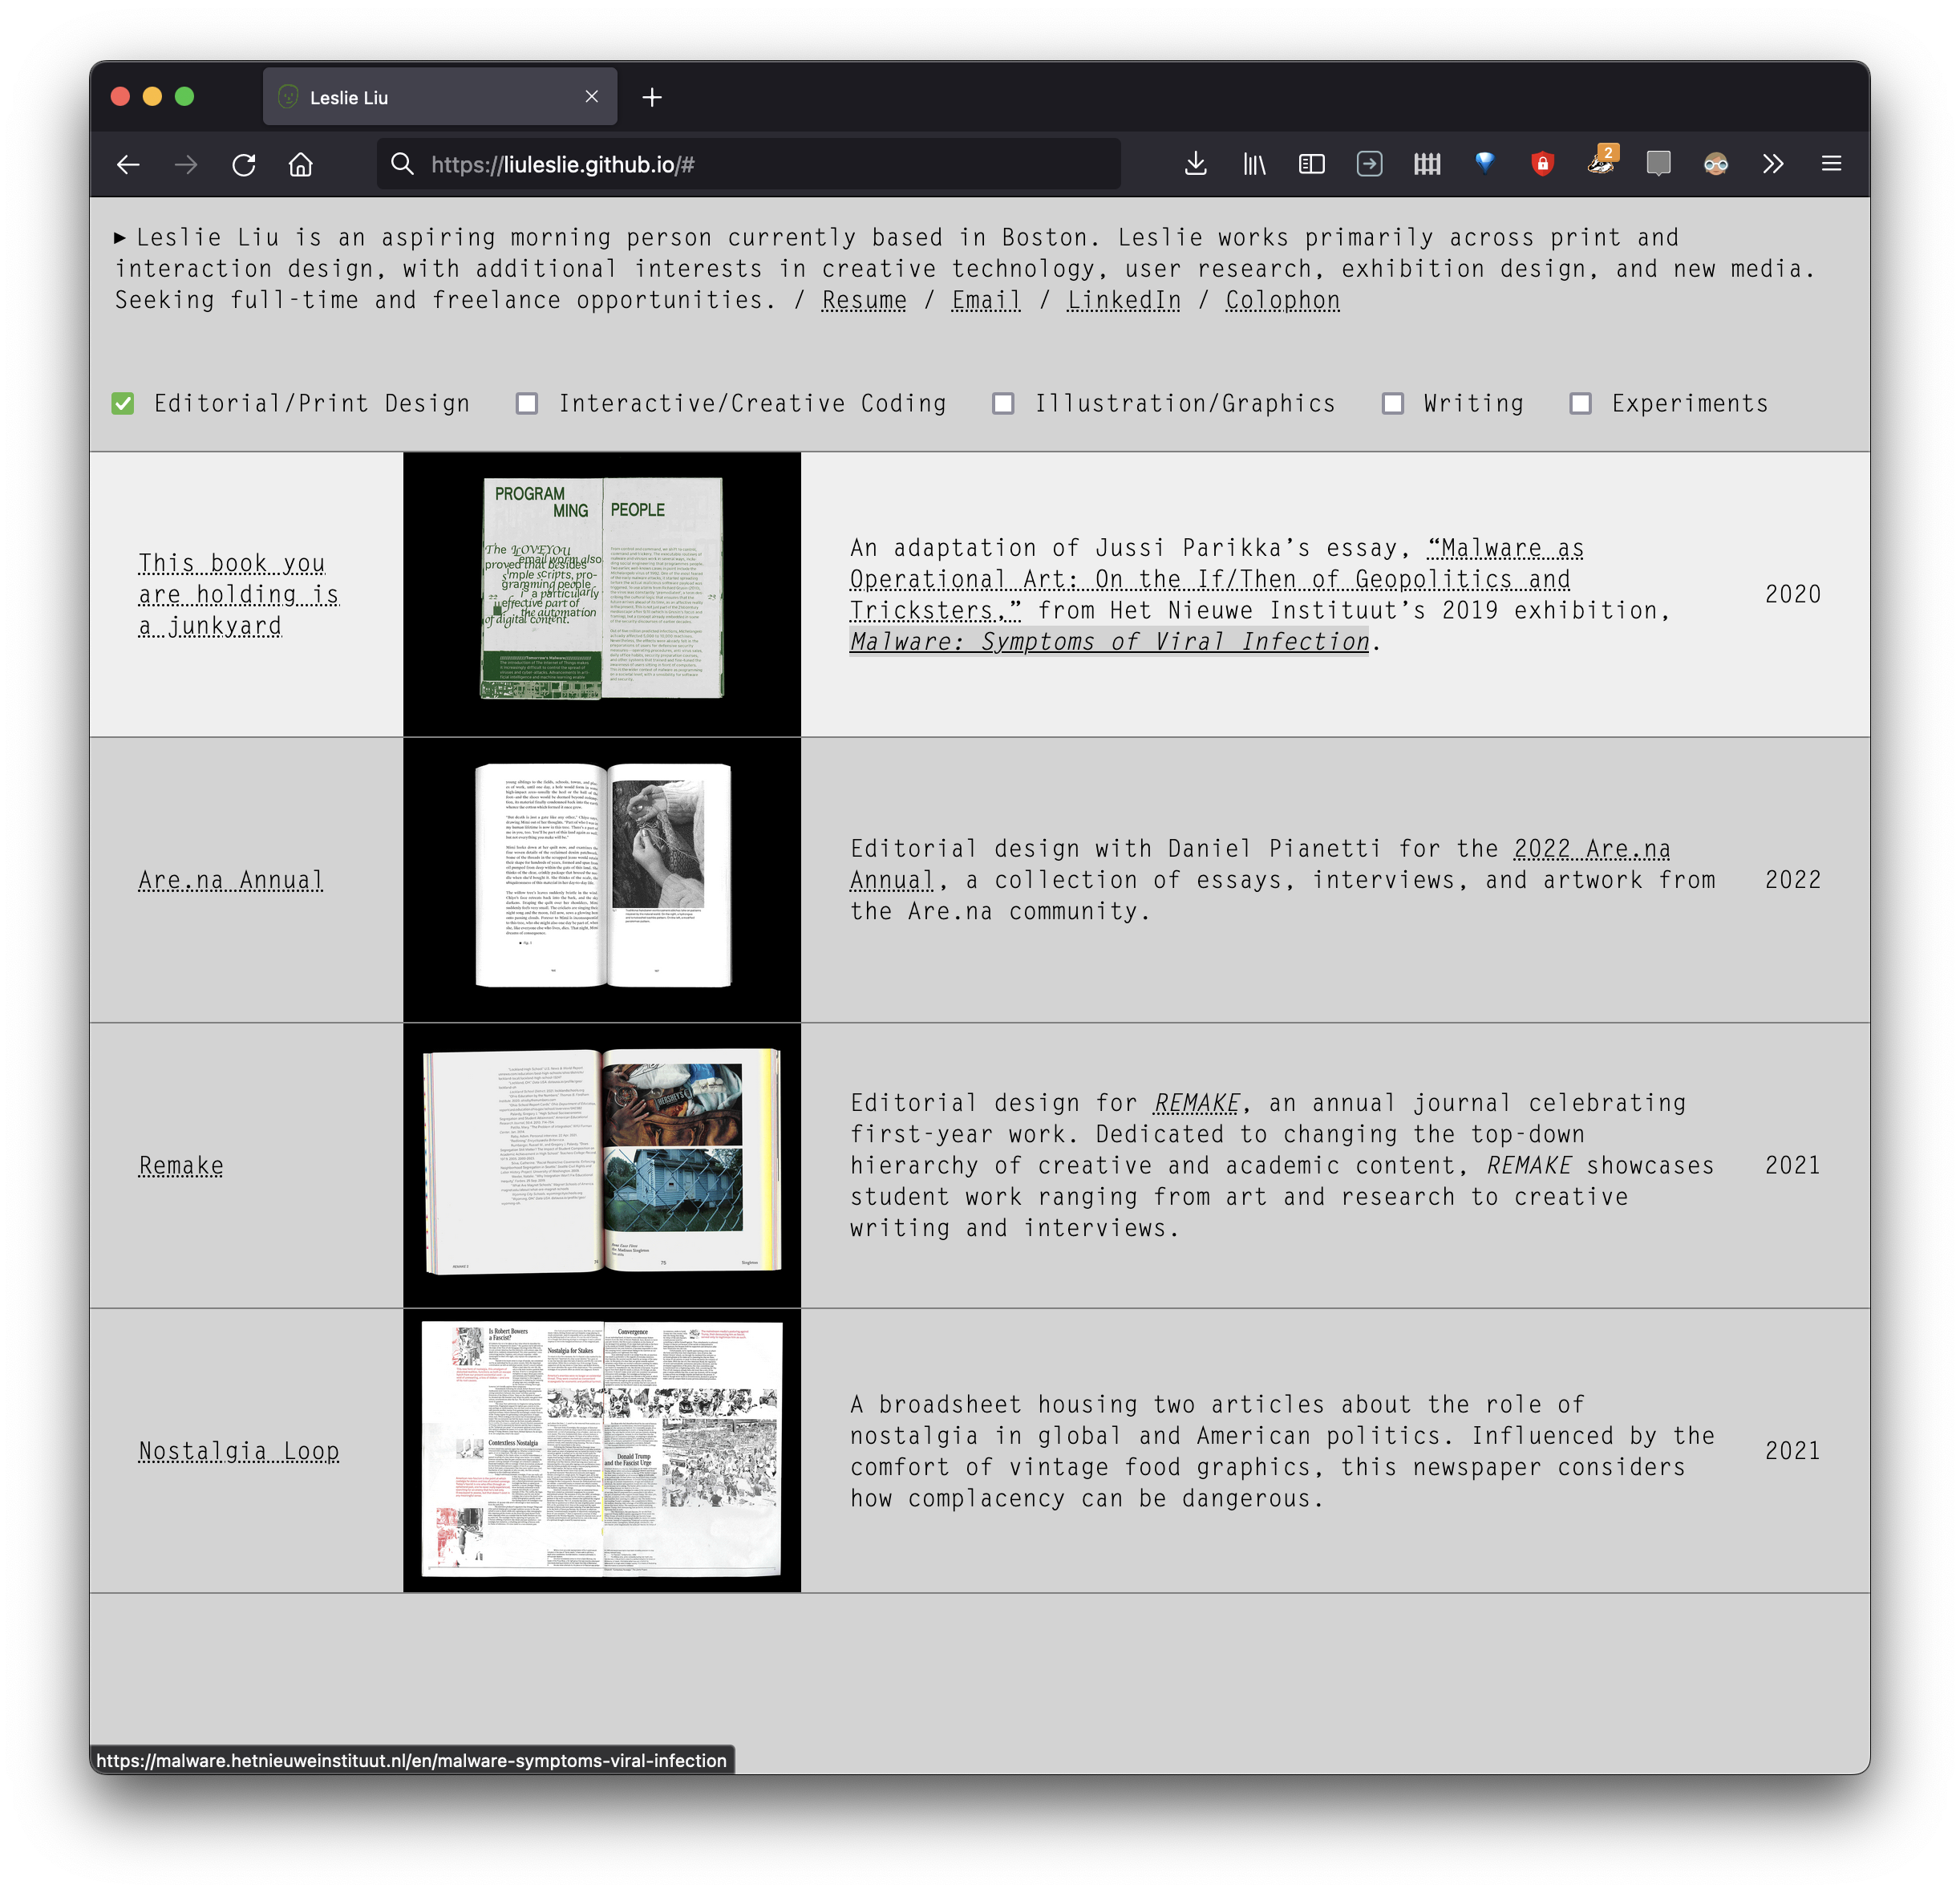The height and width of the screenshot is (1893, 1960).
Task: Toggle the sidebar view icon
Action: click(1311, 164)
